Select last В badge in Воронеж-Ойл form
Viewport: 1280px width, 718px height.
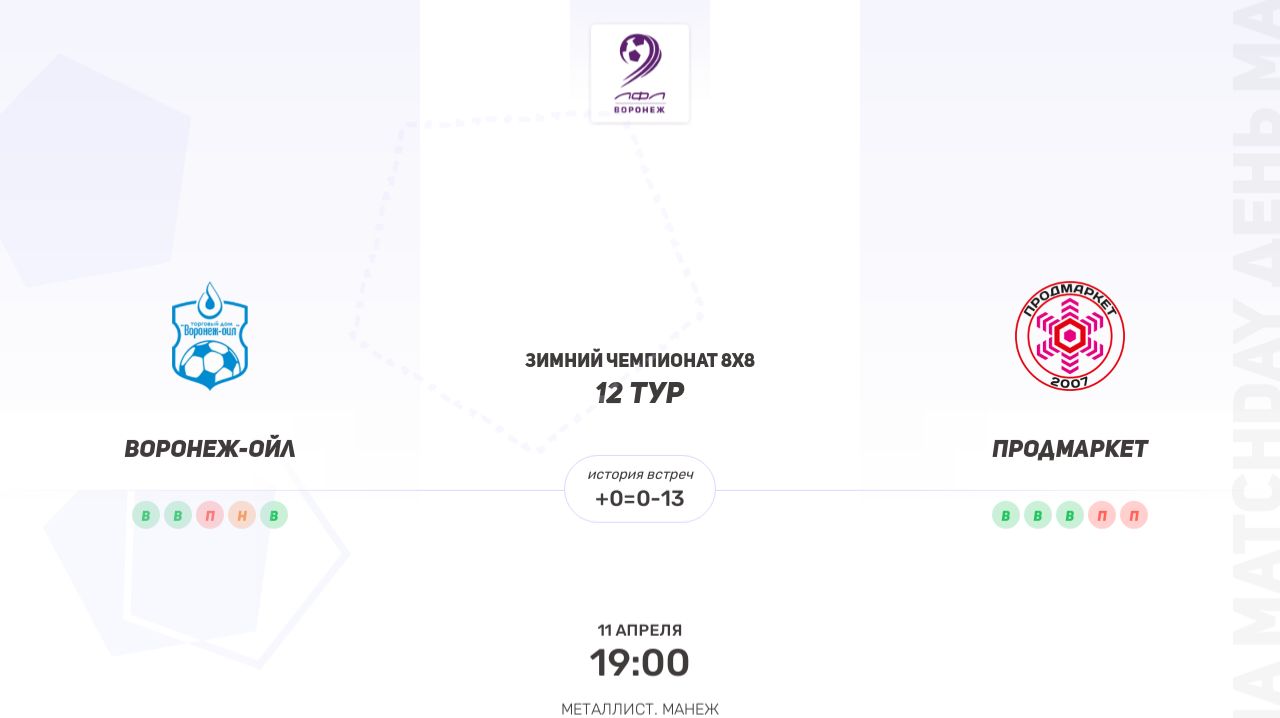[x=274, y=515]
